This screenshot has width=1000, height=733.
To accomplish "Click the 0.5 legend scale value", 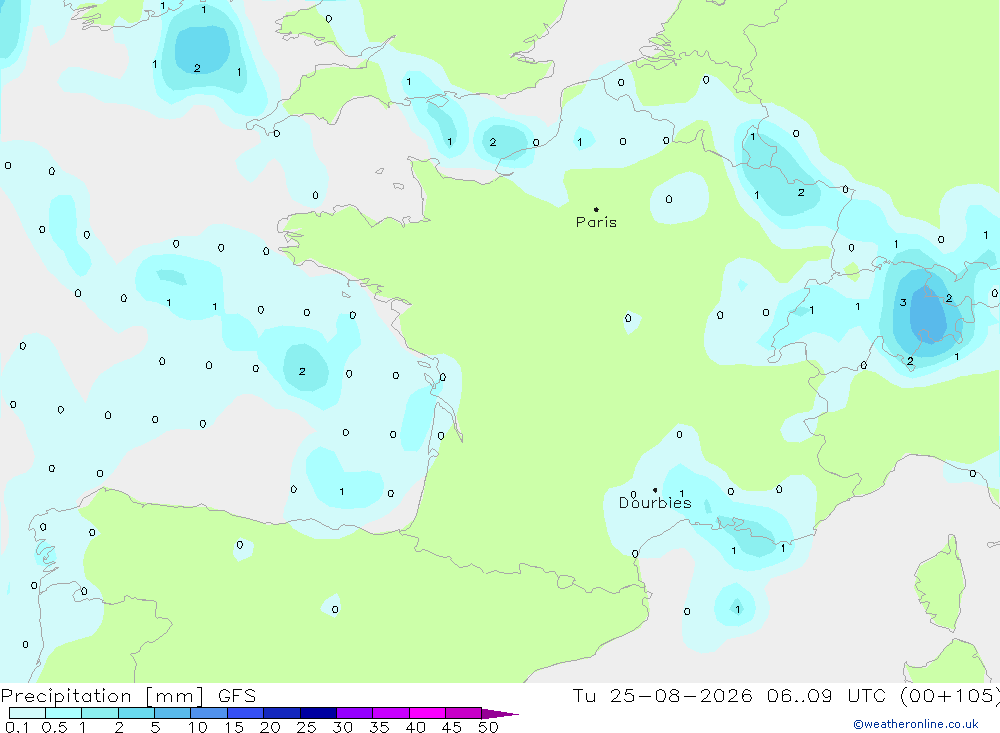I will coord(54,727).
